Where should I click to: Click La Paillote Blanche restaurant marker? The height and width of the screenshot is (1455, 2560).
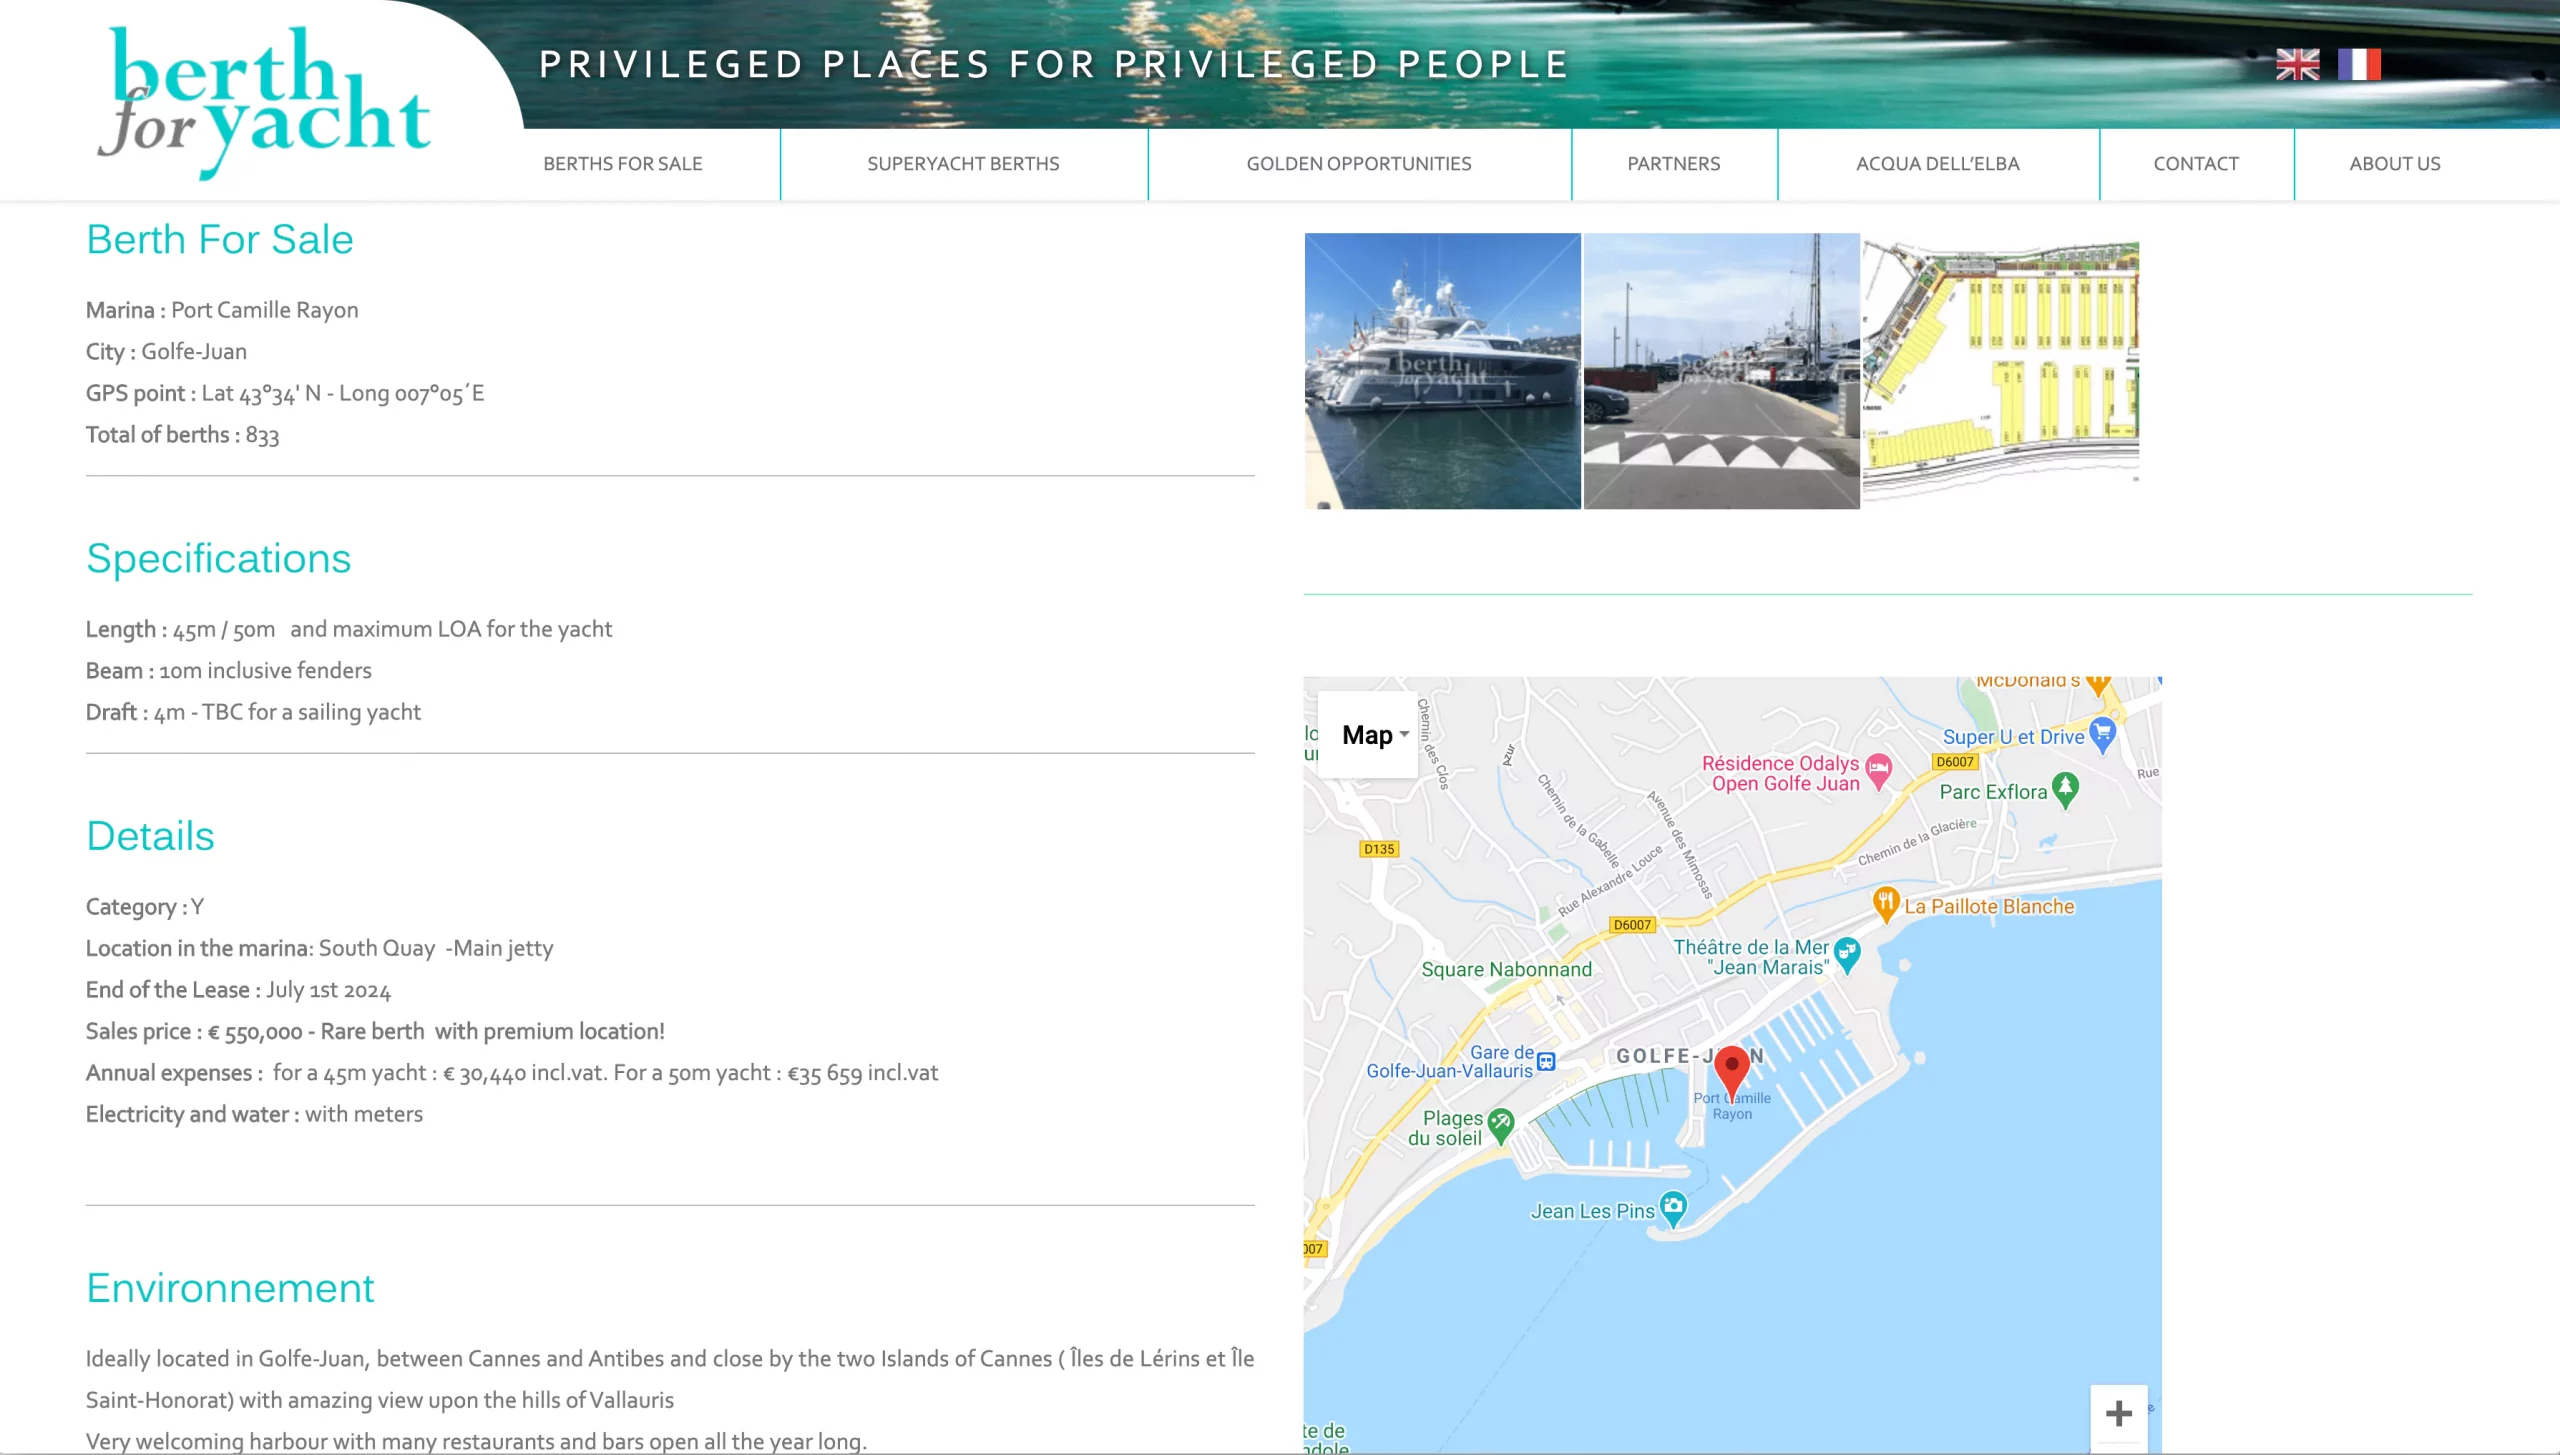(1885, 903)
